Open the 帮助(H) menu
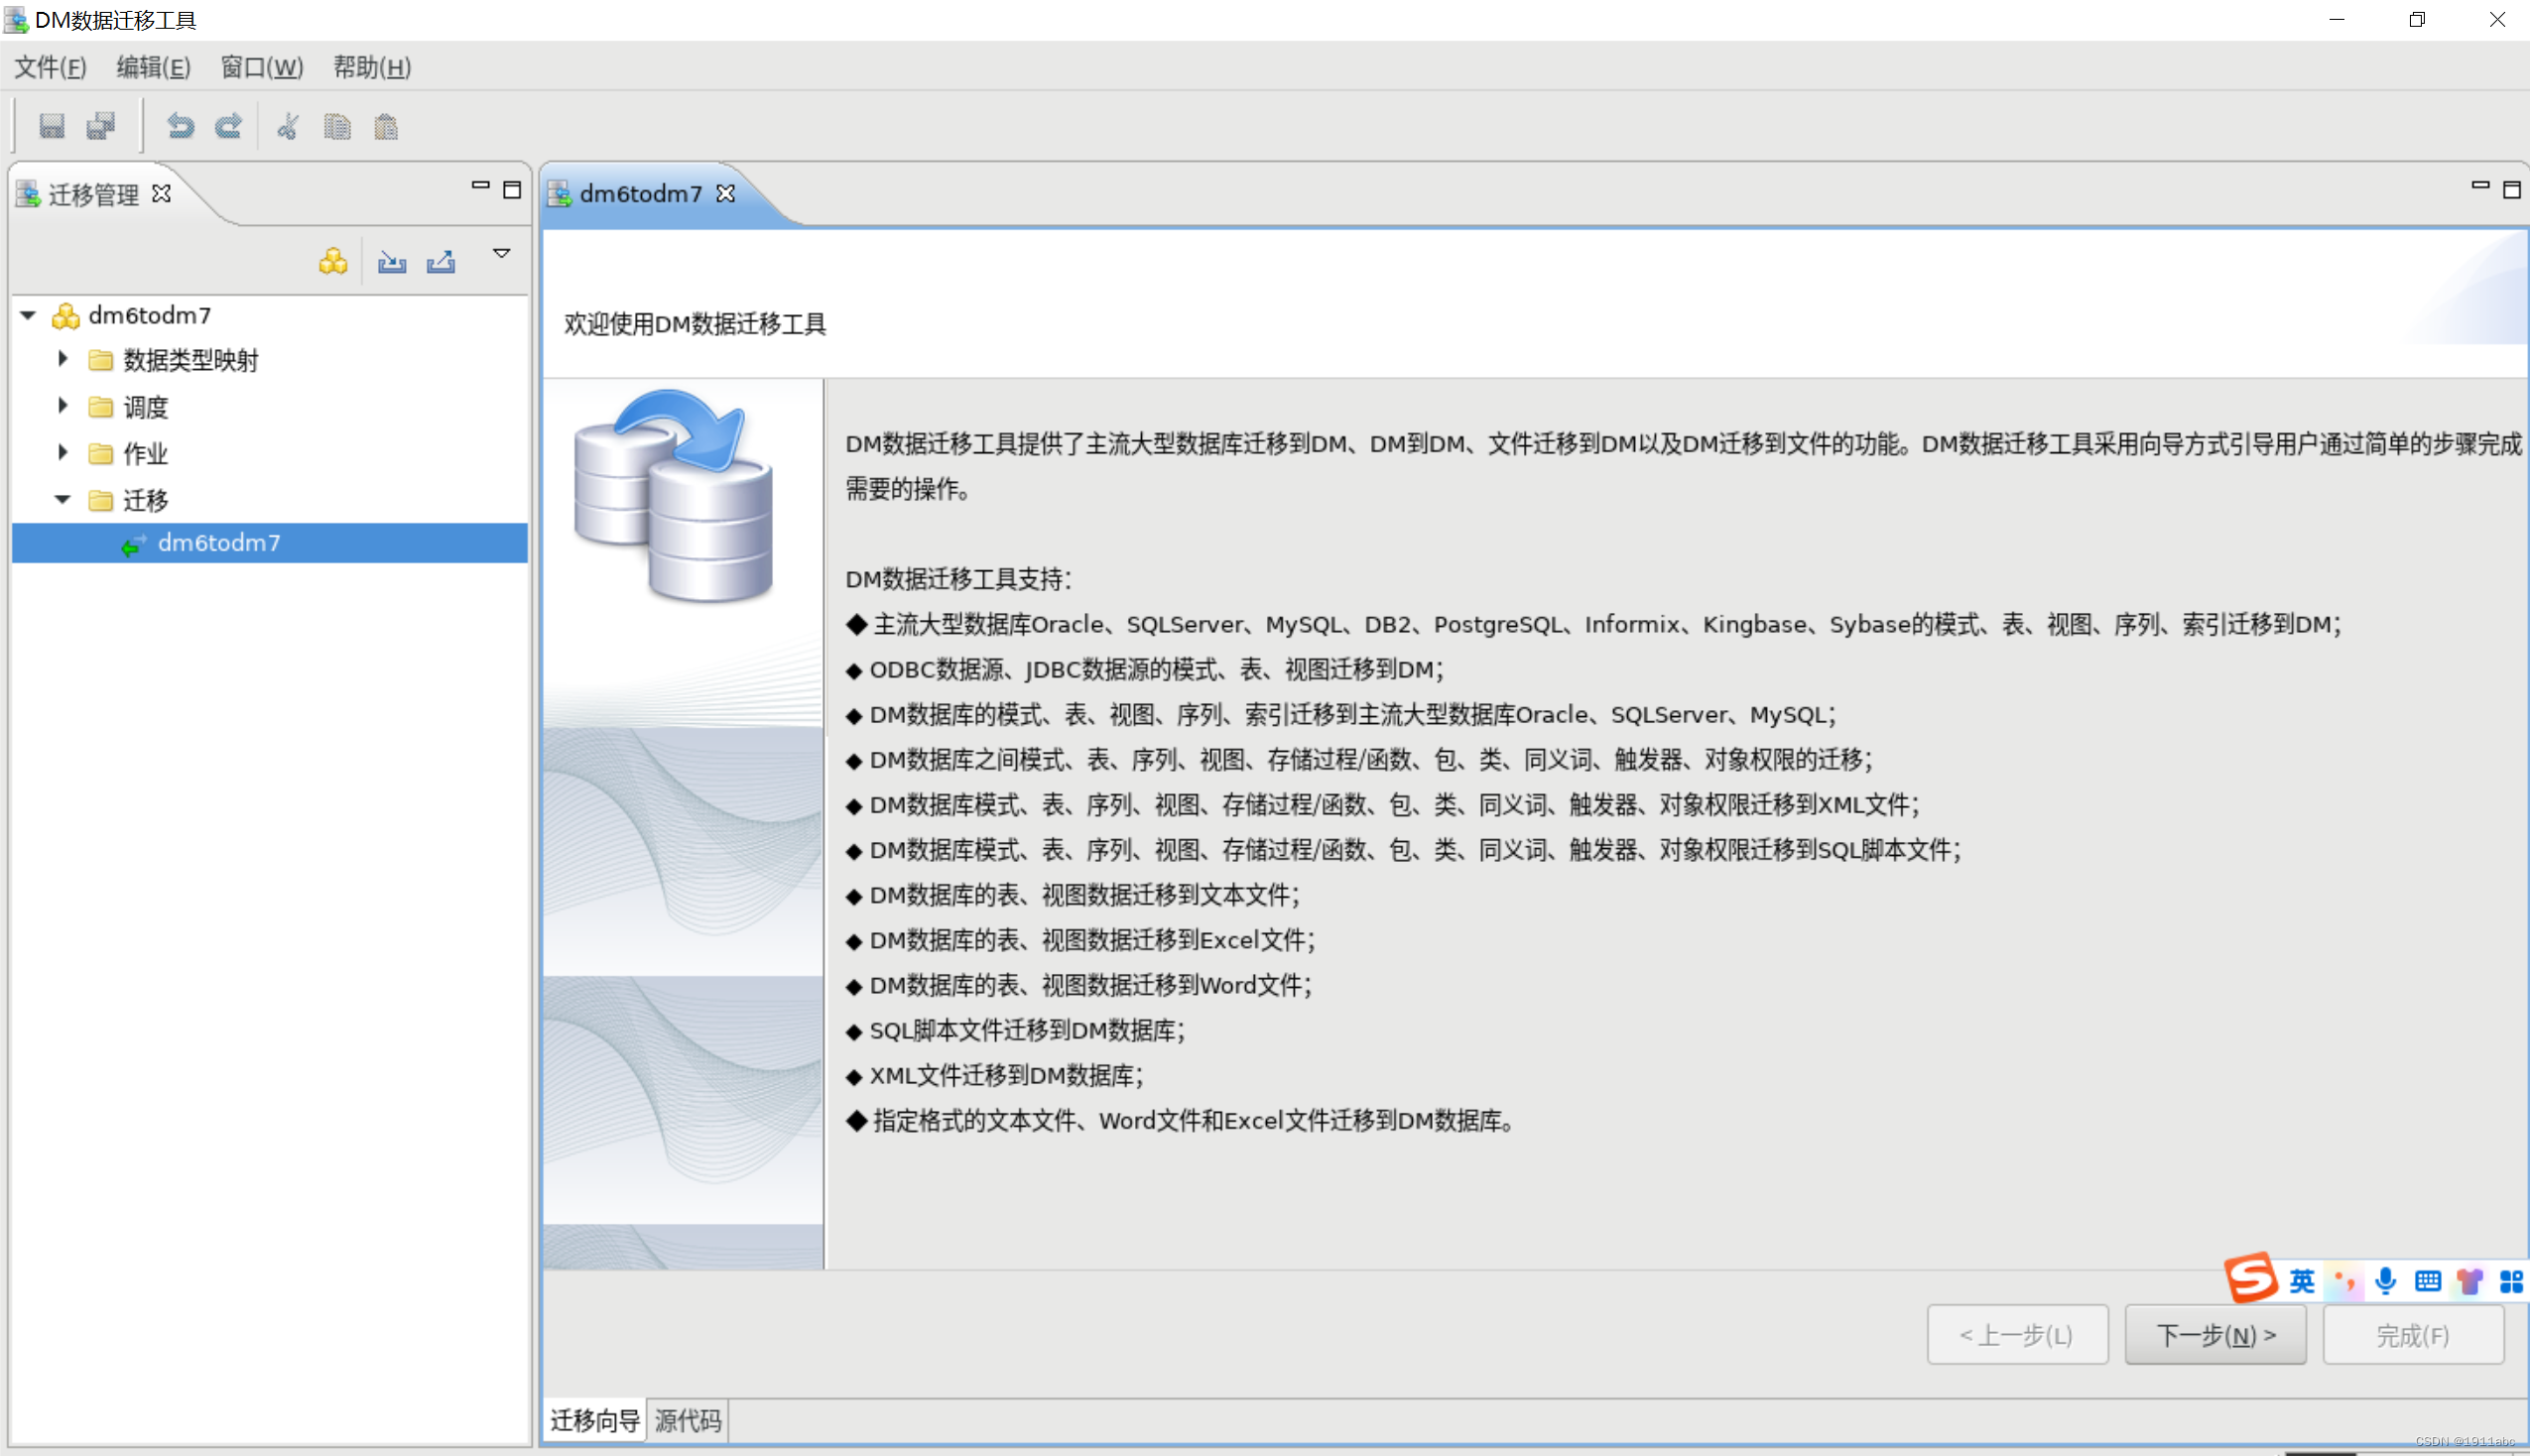2530x1456 pixels. click(x=370, y=67)
